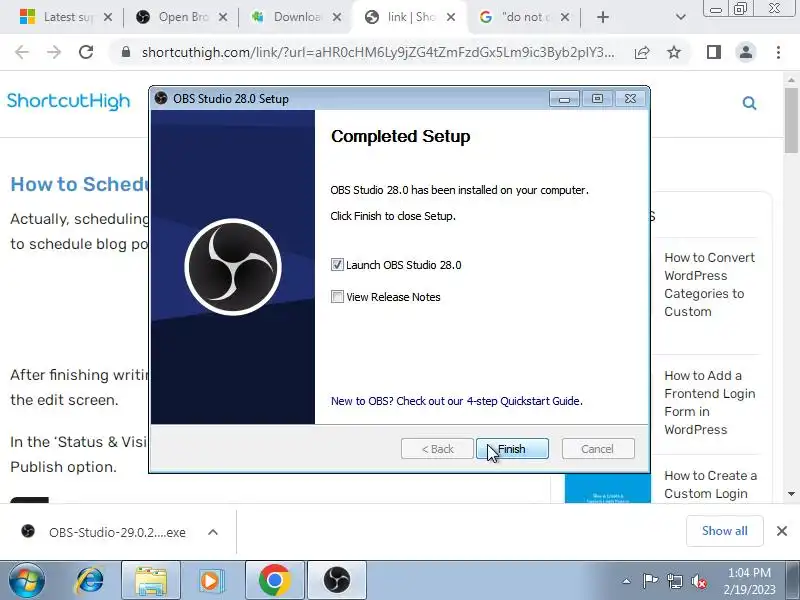Show hidden tray icons
This screenshot has height=600, width=800.
[x=626, y=581]
